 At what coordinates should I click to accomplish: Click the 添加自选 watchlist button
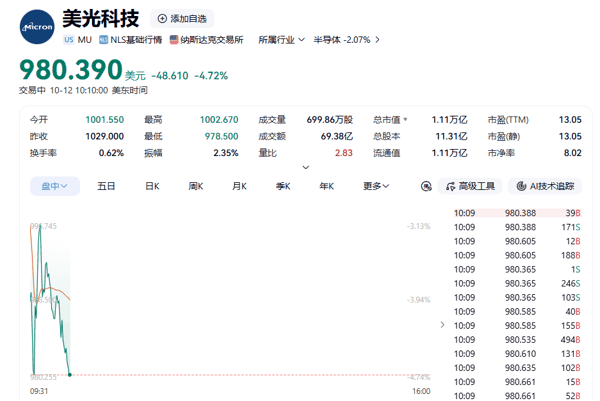click(182, 19)
